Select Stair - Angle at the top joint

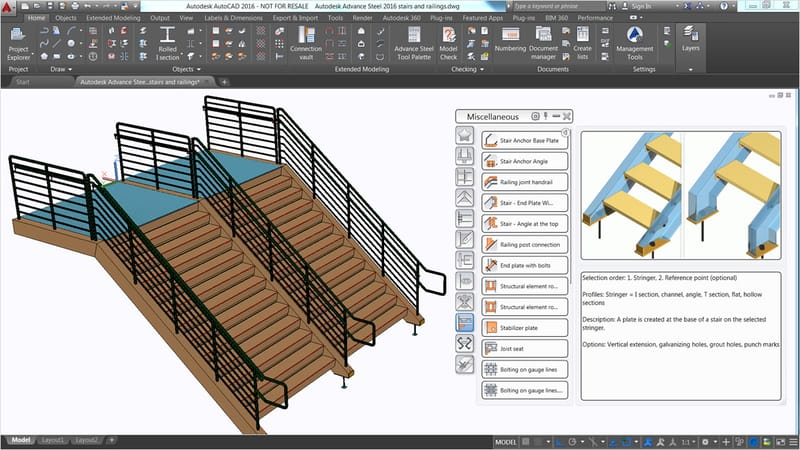pos(524,223)
